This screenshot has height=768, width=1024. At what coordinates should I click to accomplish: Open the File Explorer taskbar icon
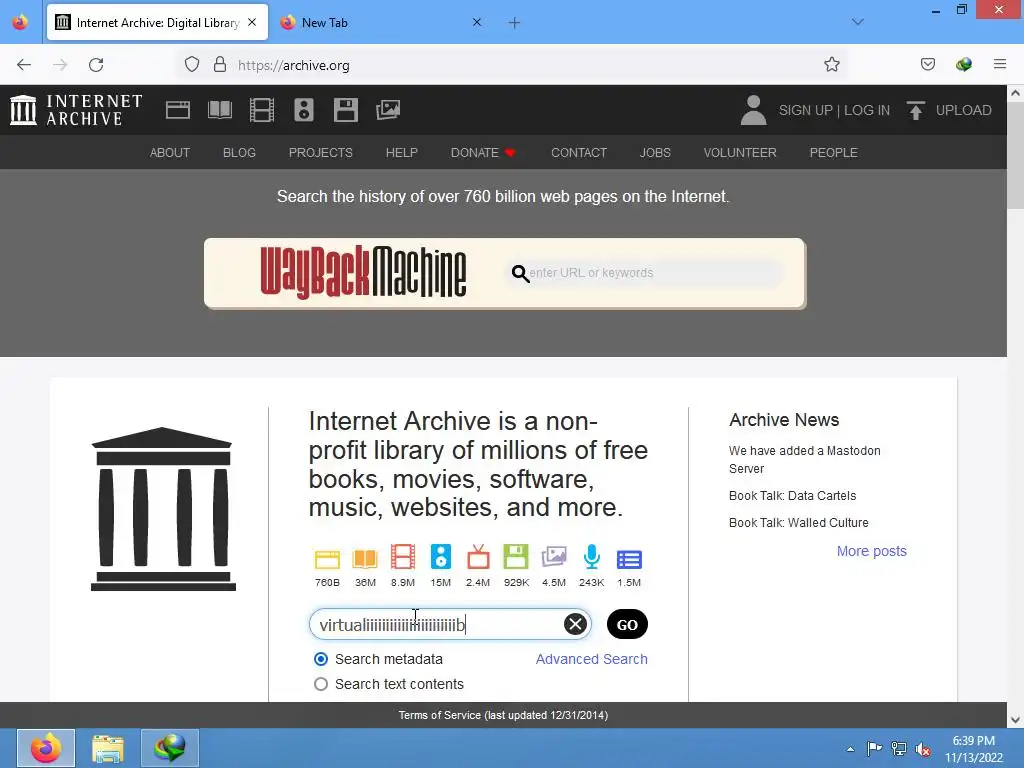point(108,748)
